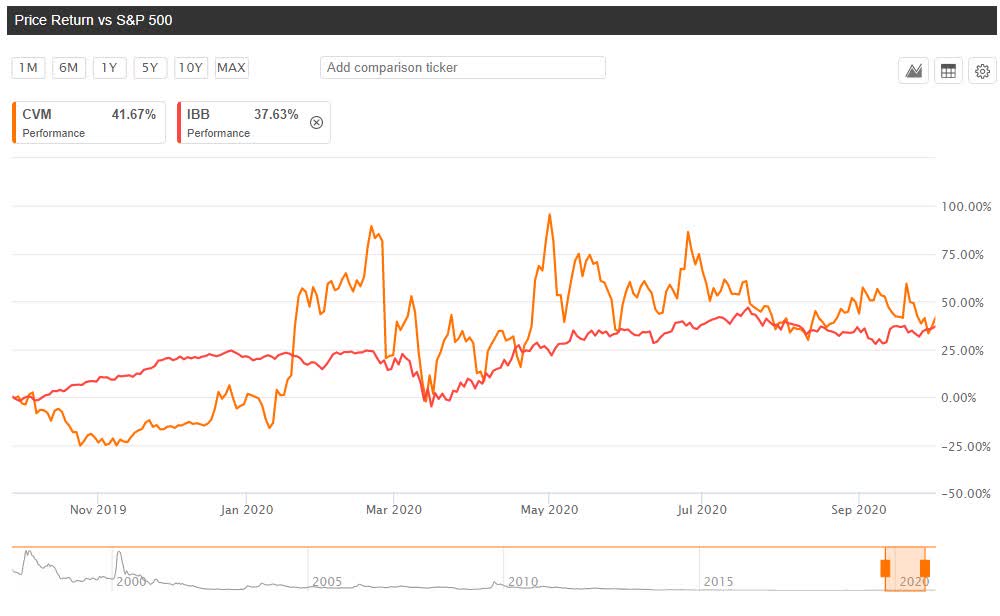
Task: Click the left orange range handle
Action: [x=885, y=569]
